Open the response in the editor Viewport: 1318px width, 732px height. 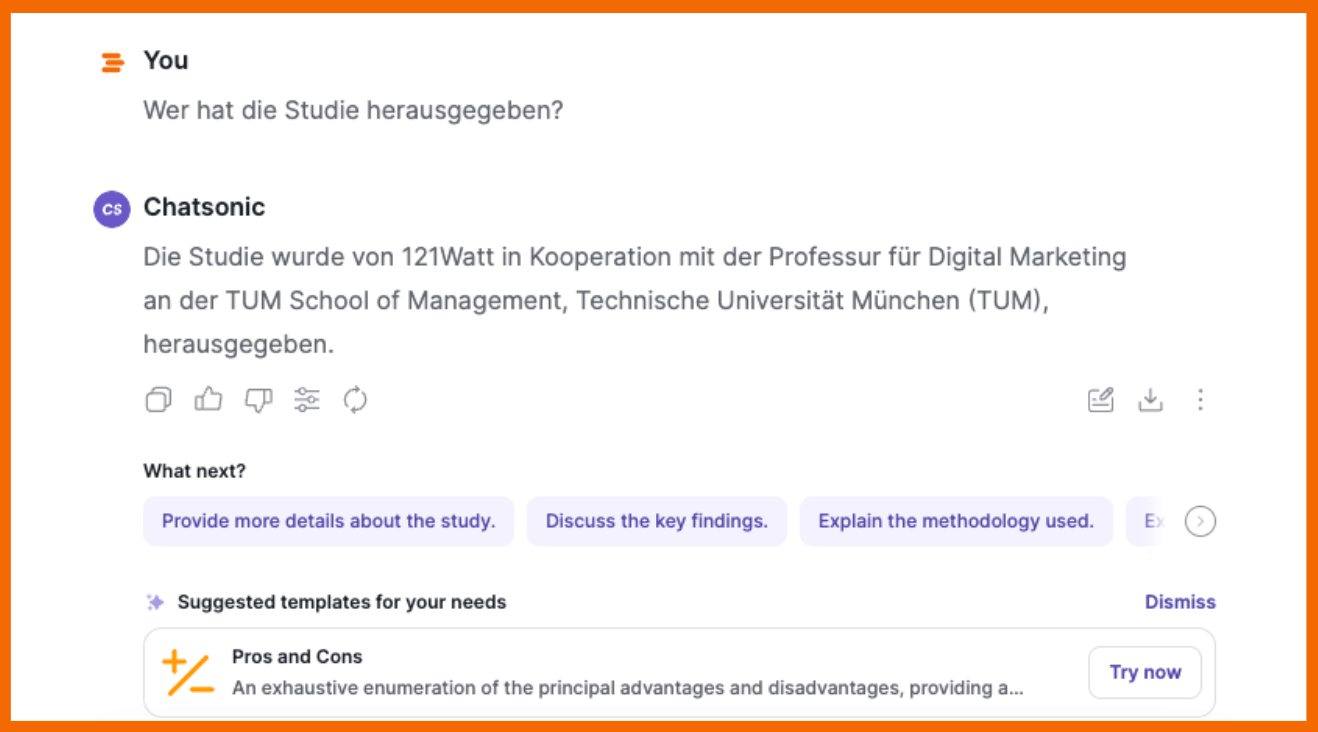tap(1100, 400)
